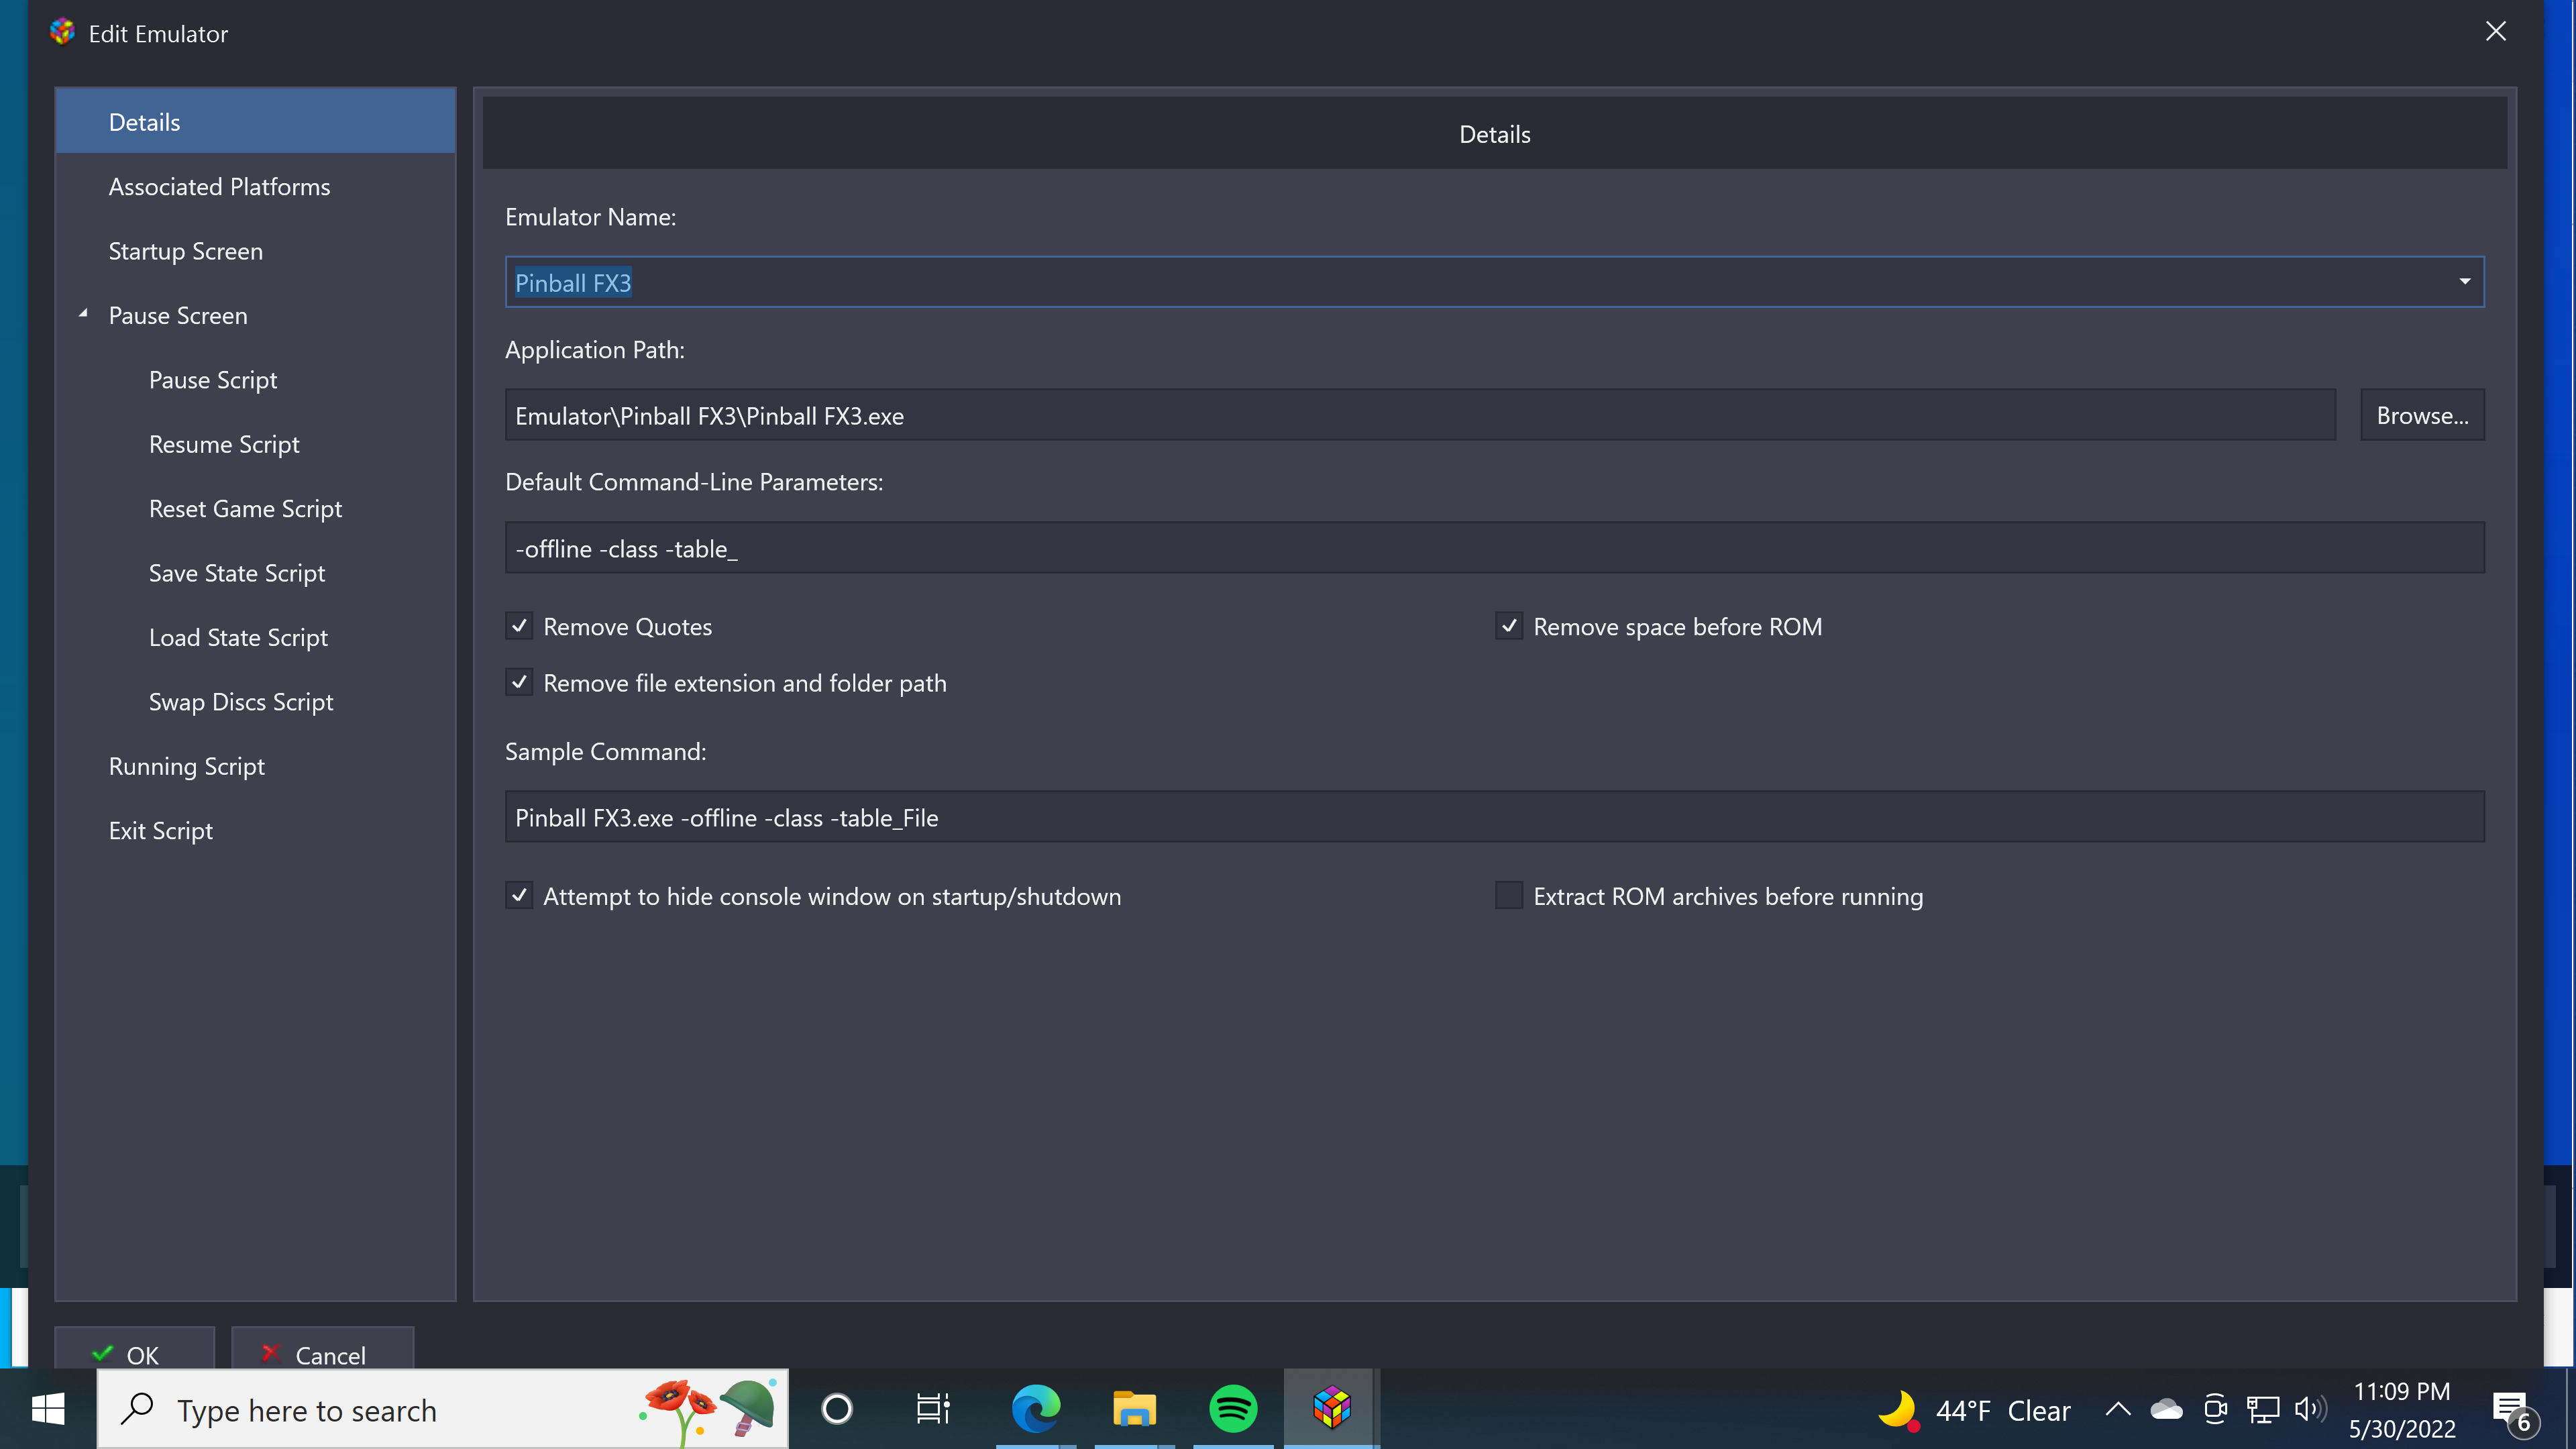Toggle Remove space before ROM
The width and height of the screenshot is (2576, 1449).
(x=1509, y=626)
